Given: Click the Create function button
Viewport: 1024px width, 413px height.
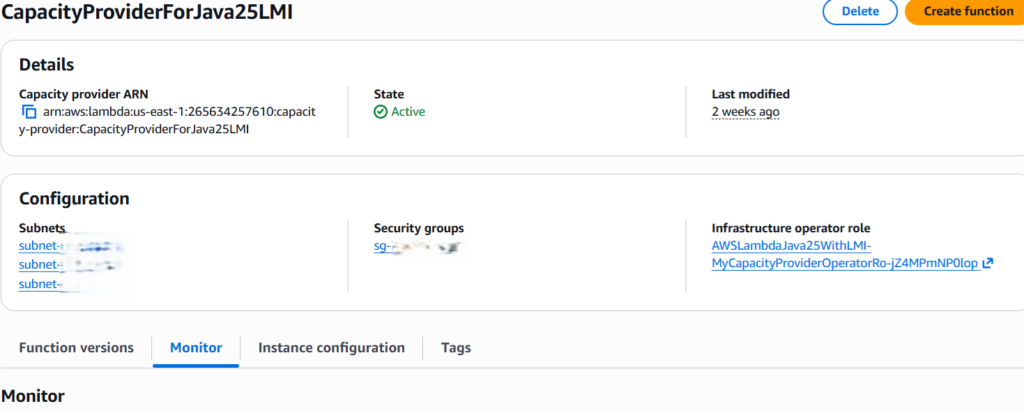Looking at the screenshot, I should coord(966,11).
